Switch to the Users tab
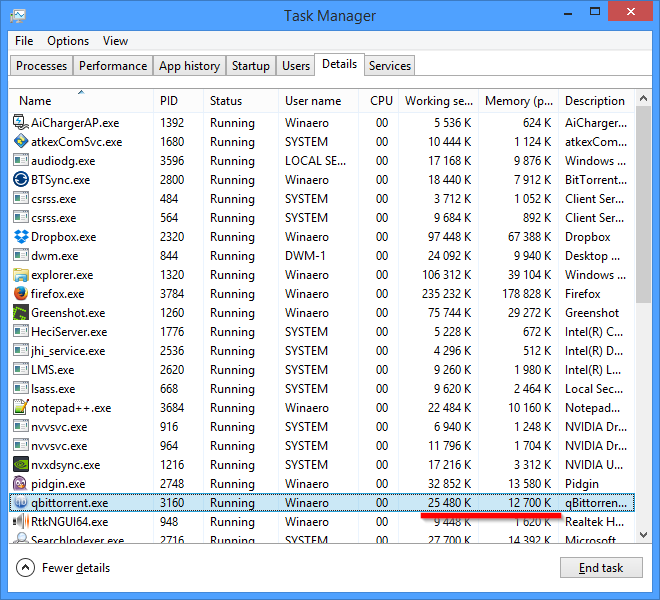Viewport: 660px width, 600px height. pos(295,66)
